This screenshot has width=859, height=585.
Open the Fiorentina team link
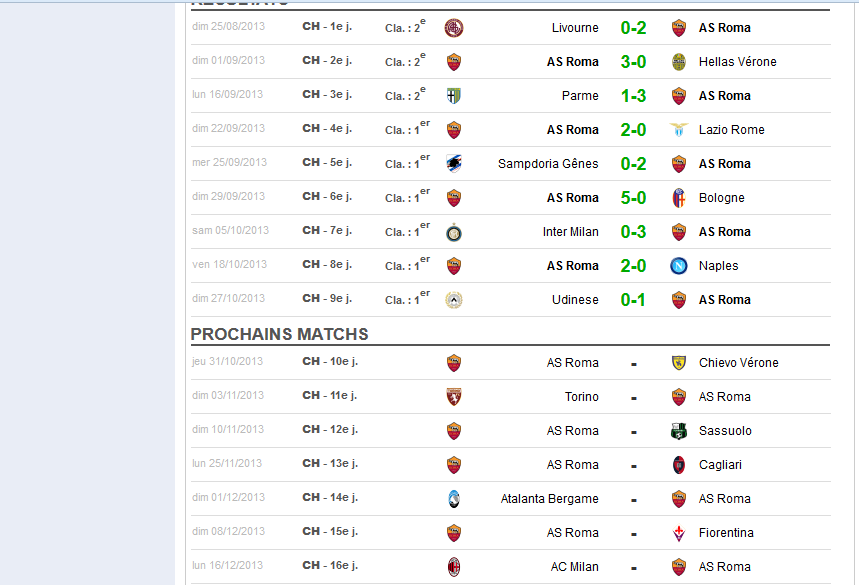click(726, 533)
